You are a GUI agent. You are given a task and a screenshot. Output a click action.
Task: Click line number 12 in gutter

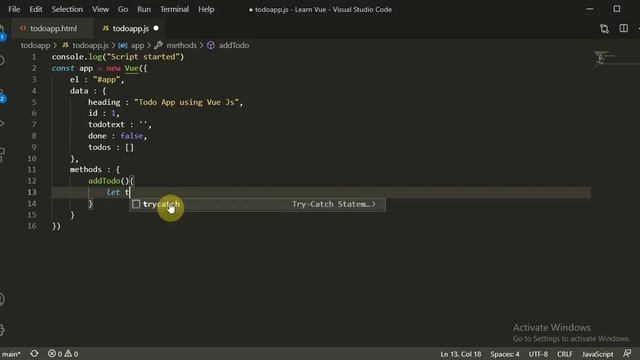(x=32, y=181)
